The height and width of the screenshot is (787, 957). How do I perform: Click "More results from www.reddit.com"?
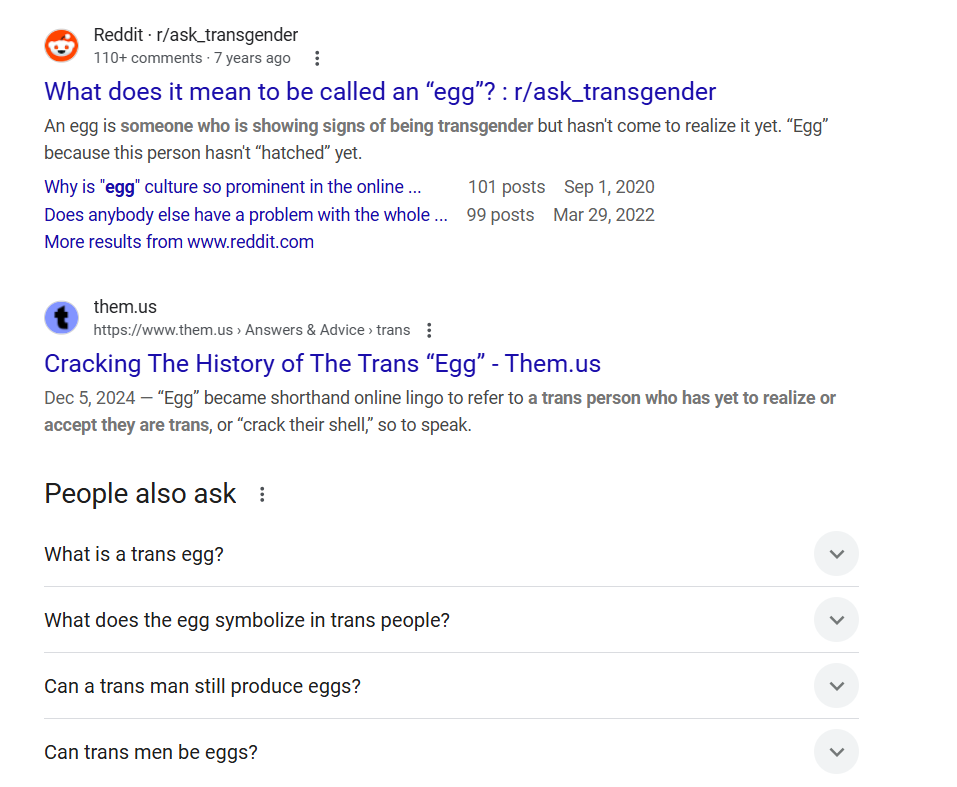[x=179, y=242]
